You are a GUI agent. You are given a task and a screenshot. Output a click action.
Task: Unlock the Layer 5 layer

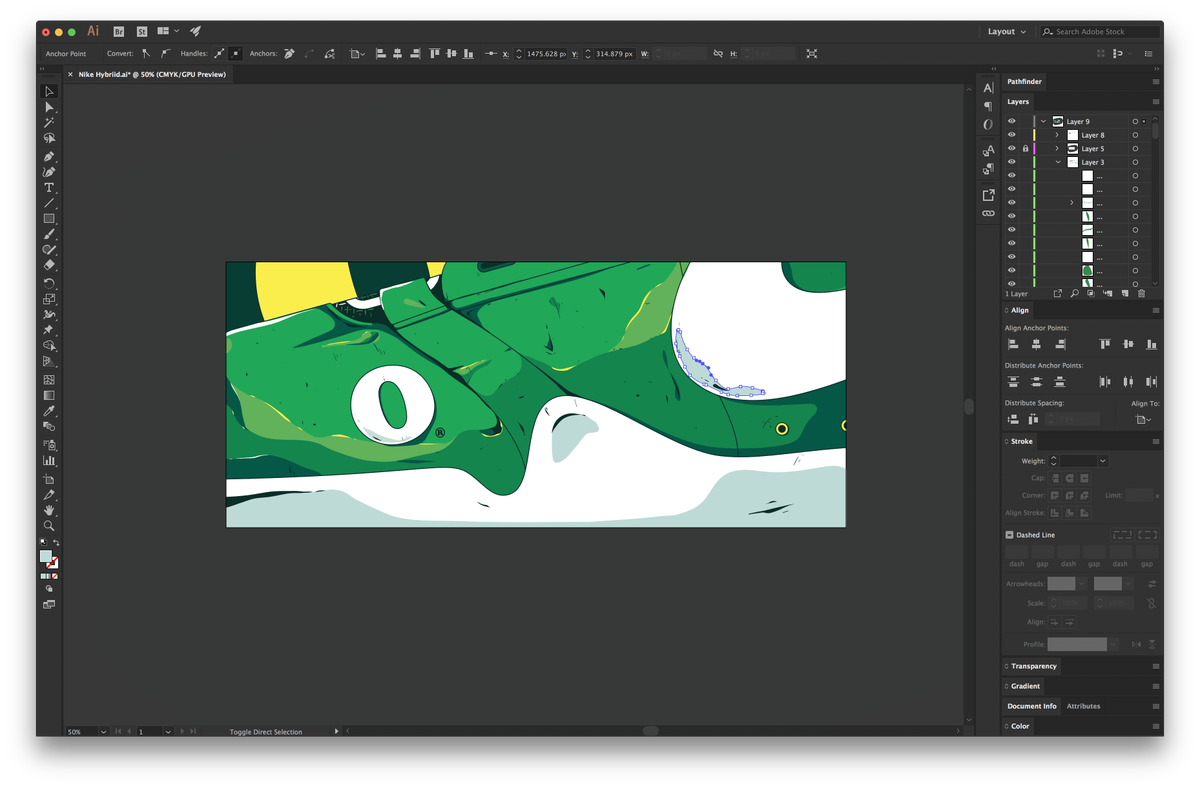pyautogui.click(x=1025, y=148)
